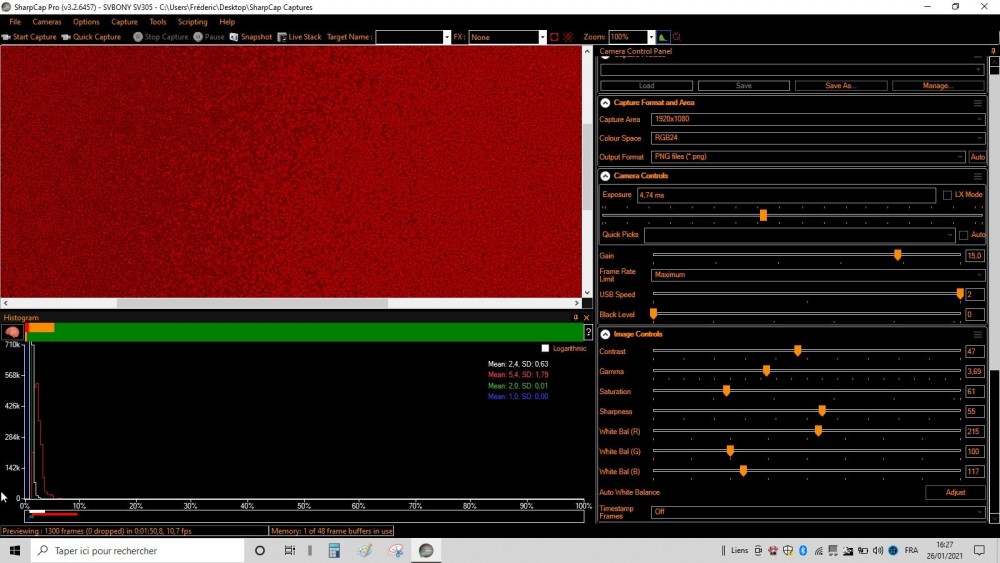This screenshot has width=1000, height=563.
Task: Enable the Auto exposure checkbox by Quick Picks
Action: click(x=963, y=235)
